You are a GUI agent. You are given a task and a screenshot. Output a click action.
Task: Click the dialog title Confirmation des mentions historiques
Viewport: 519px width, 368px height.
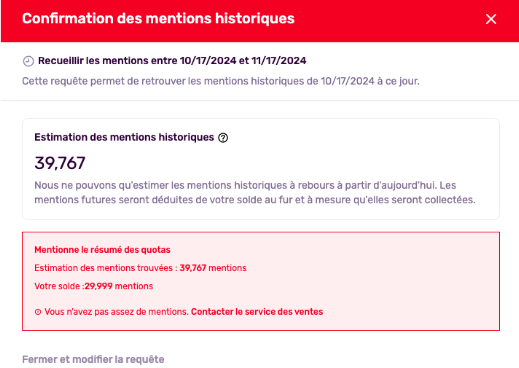(158, 18)
